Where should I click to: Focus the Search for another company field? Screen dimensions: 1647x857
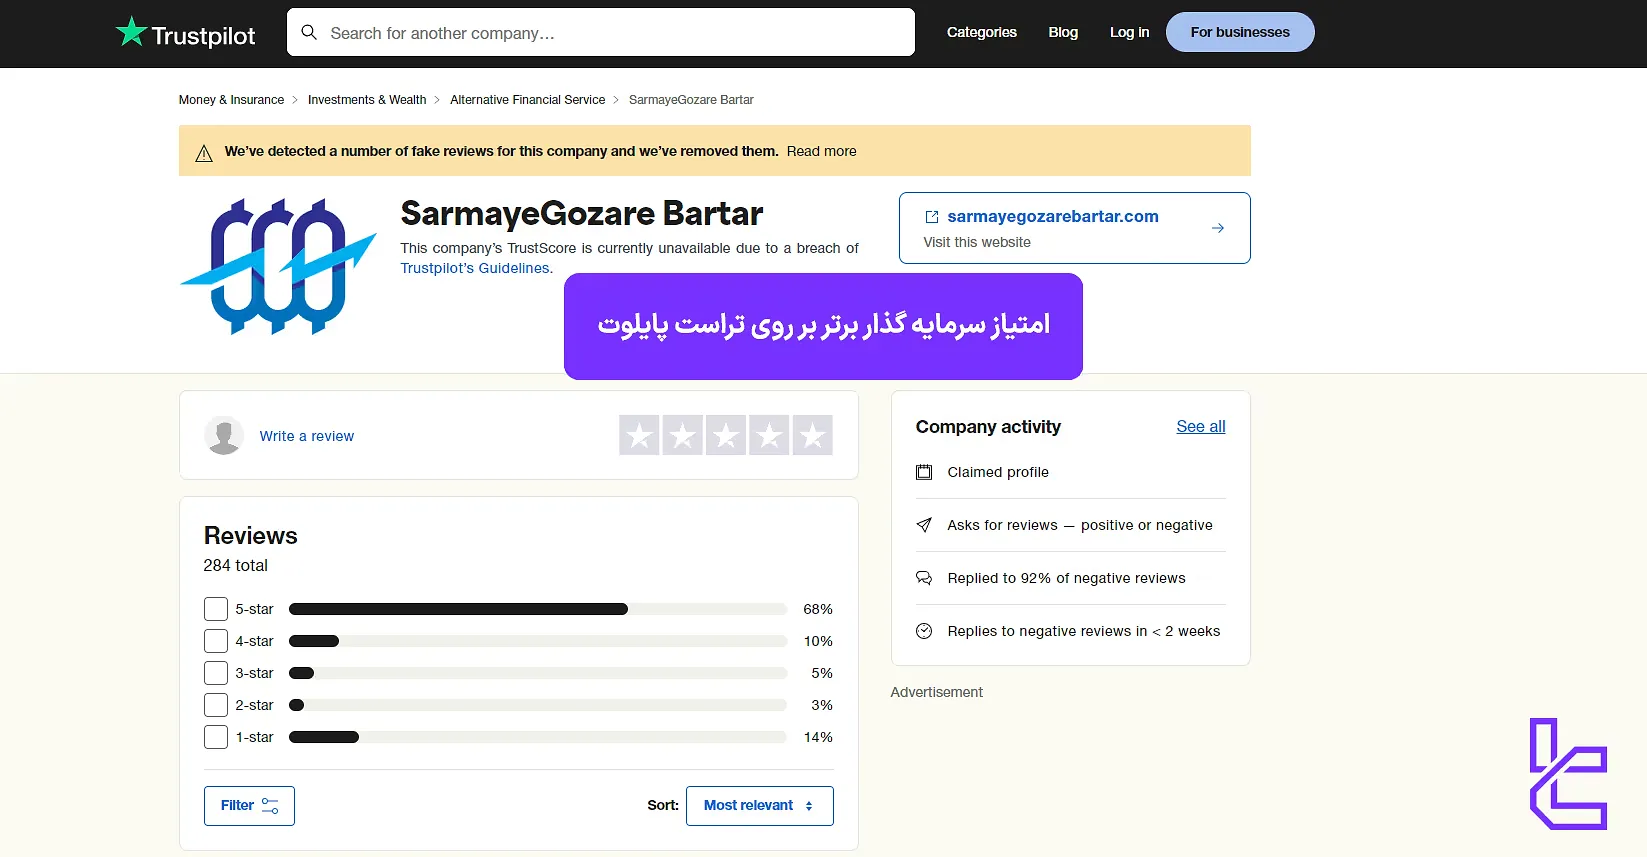coord(601,32)
